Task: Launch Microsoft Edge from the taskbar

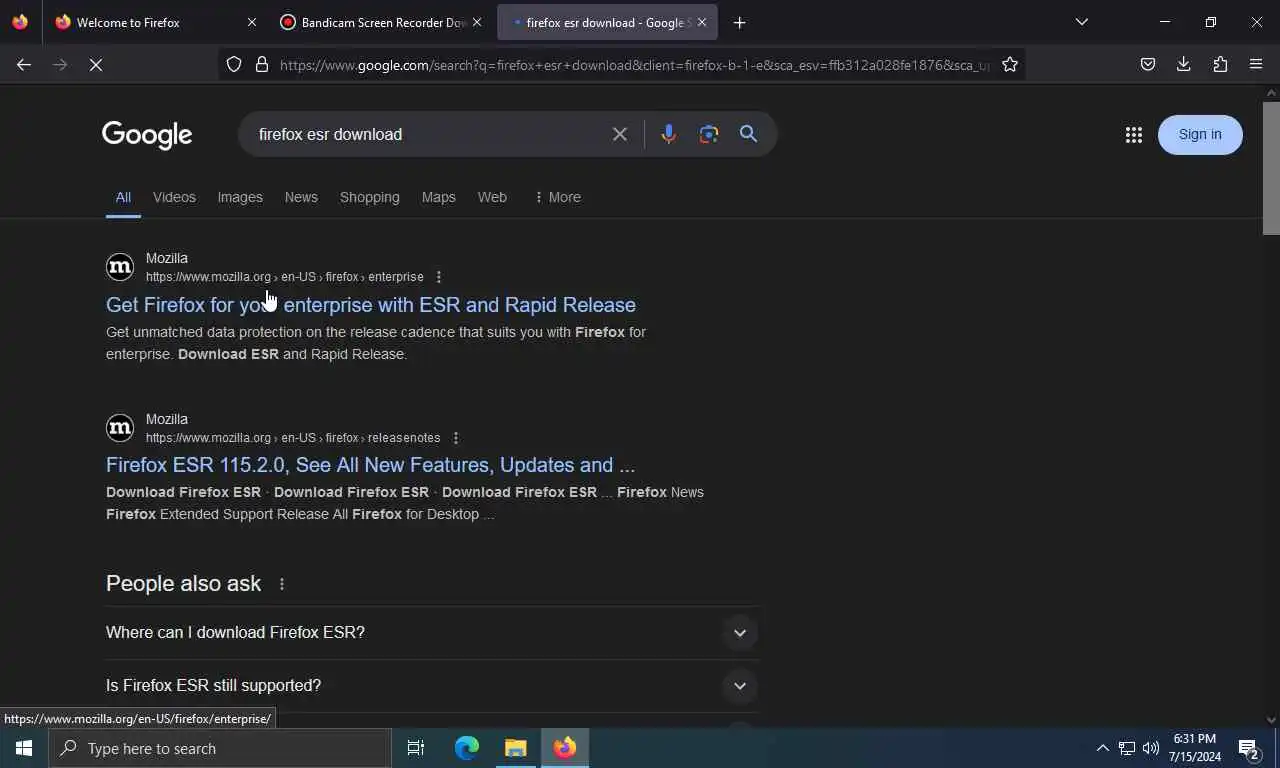Action: click(x=467, y=748)
